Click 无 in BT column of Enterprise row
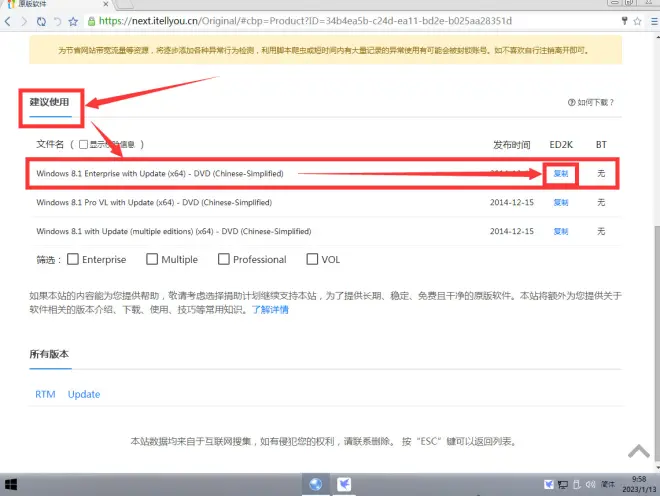This screenshot has width=660, height=496. (x=601, y=173)
